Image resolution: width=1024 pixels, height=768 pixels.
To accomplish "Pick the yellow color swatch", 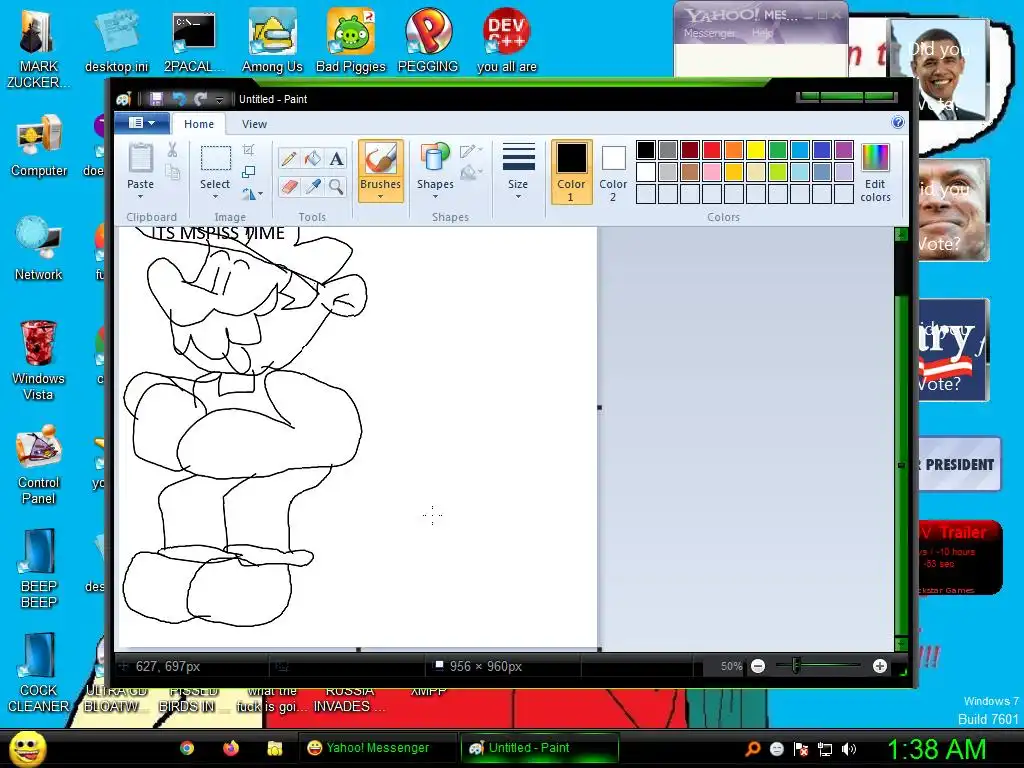I will click(756, 150).
